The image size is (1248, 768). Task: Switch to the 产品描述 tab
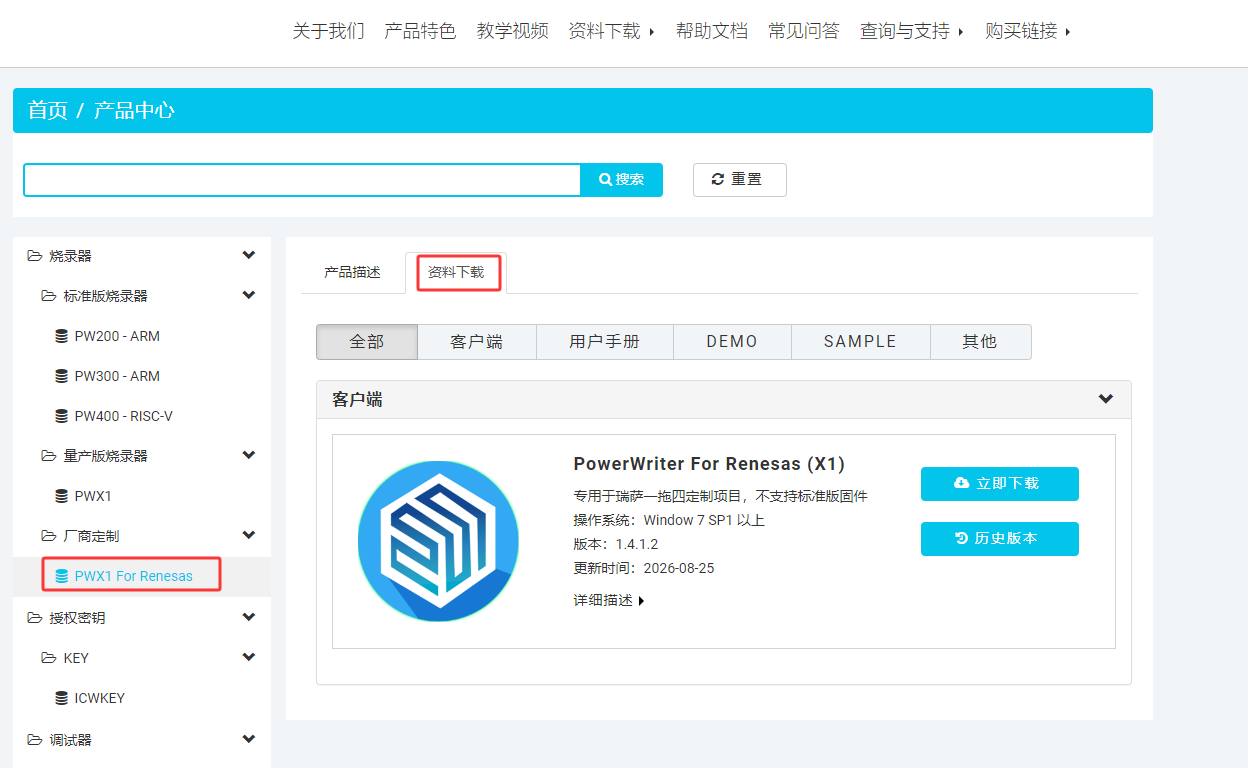click(352, 272)
